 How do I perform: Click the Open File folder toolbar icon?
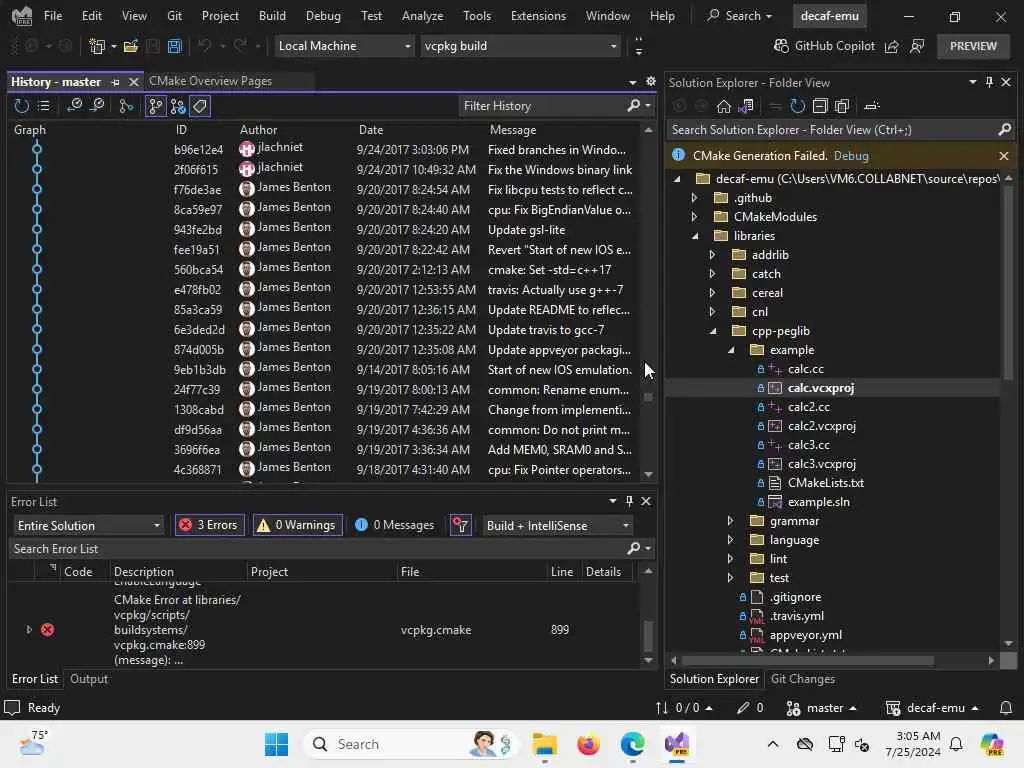[131, 46]
